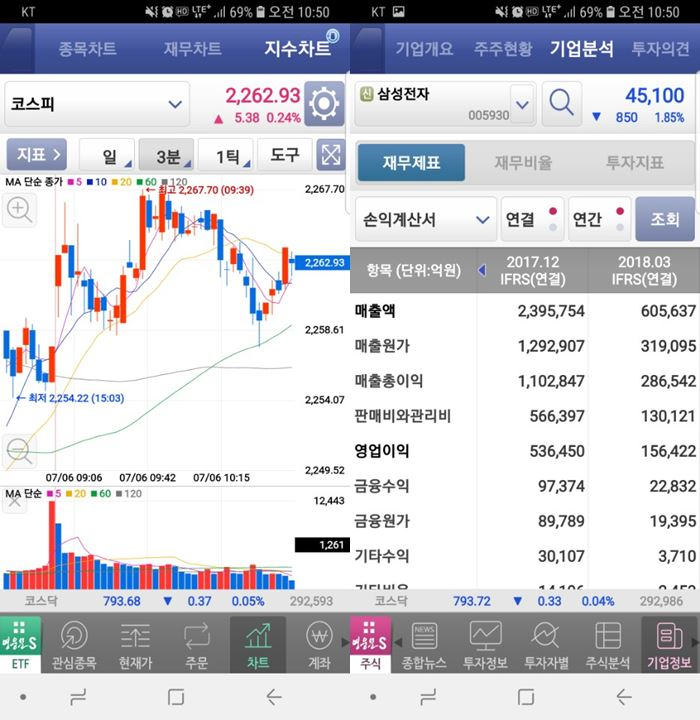Tap left 코스닥 793.68 ticker bar
This screenshot has width=700, height=720.
pos(175,601)
